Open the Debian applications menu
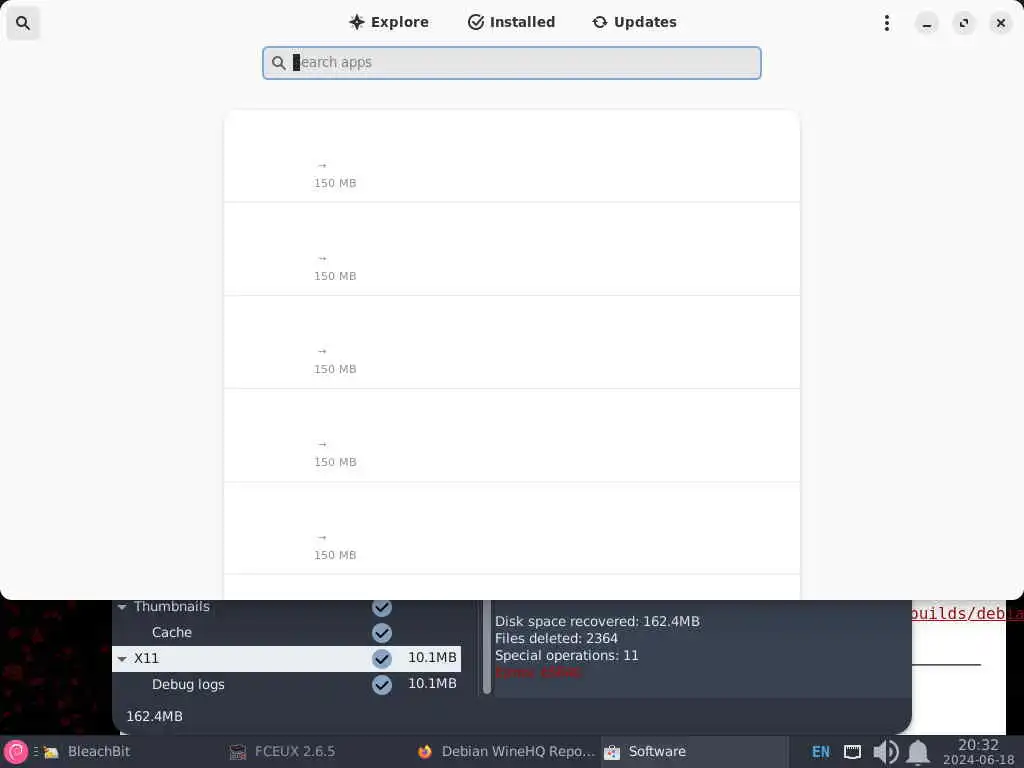Screen dimensions: 1024x768 [x=16, y=752]
